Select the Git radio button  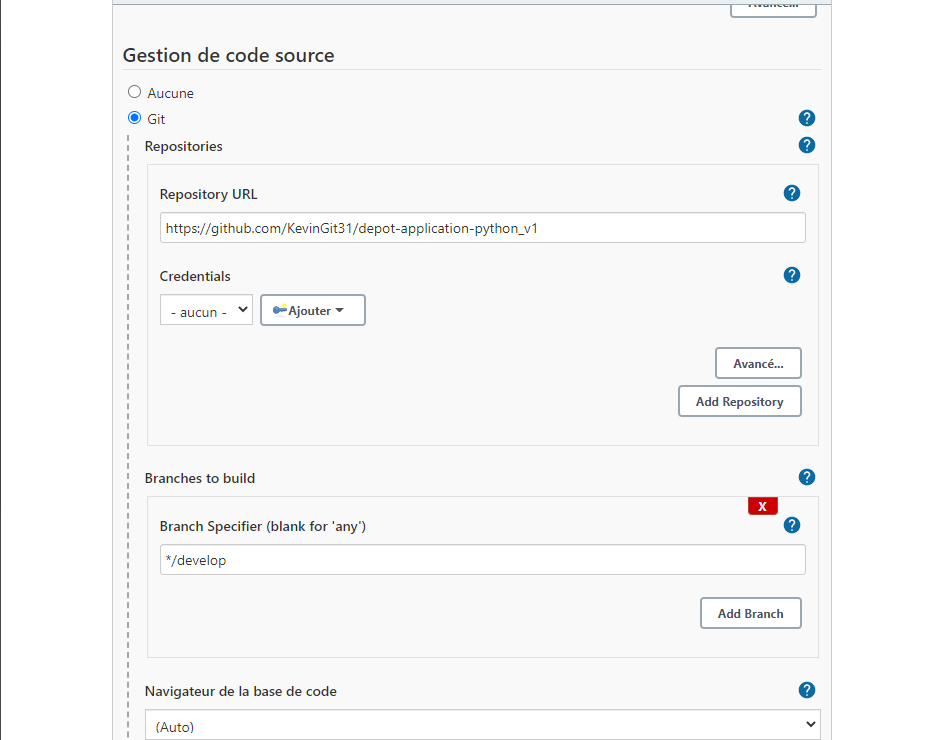pos(134,118)
